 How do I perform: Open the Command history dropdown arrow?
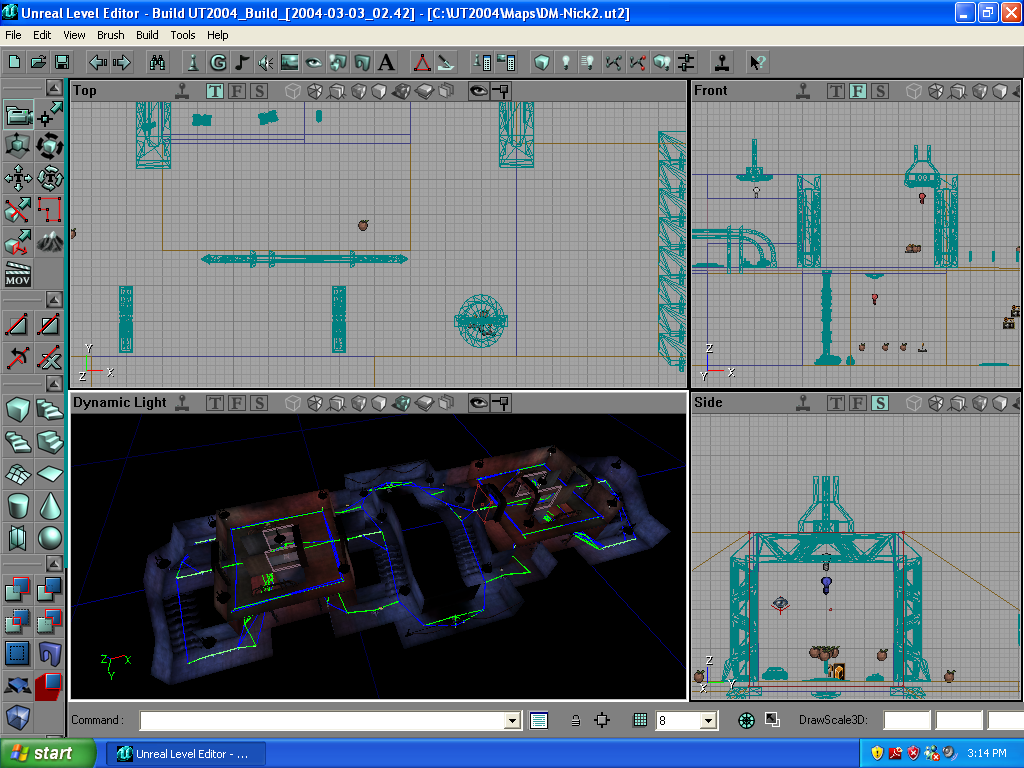[x=513, y=720]
